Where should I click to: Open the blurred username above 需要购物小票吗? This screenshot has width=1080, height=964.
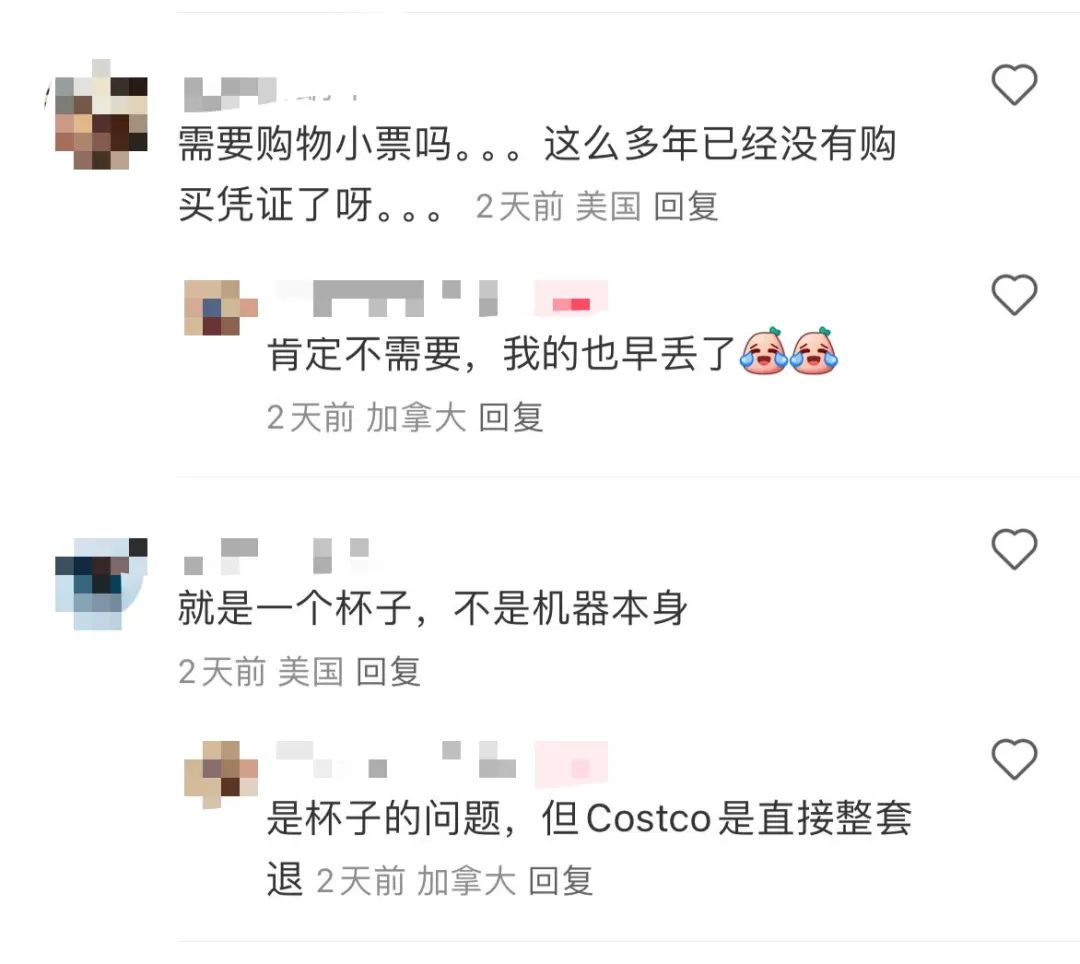coord(269,94)
